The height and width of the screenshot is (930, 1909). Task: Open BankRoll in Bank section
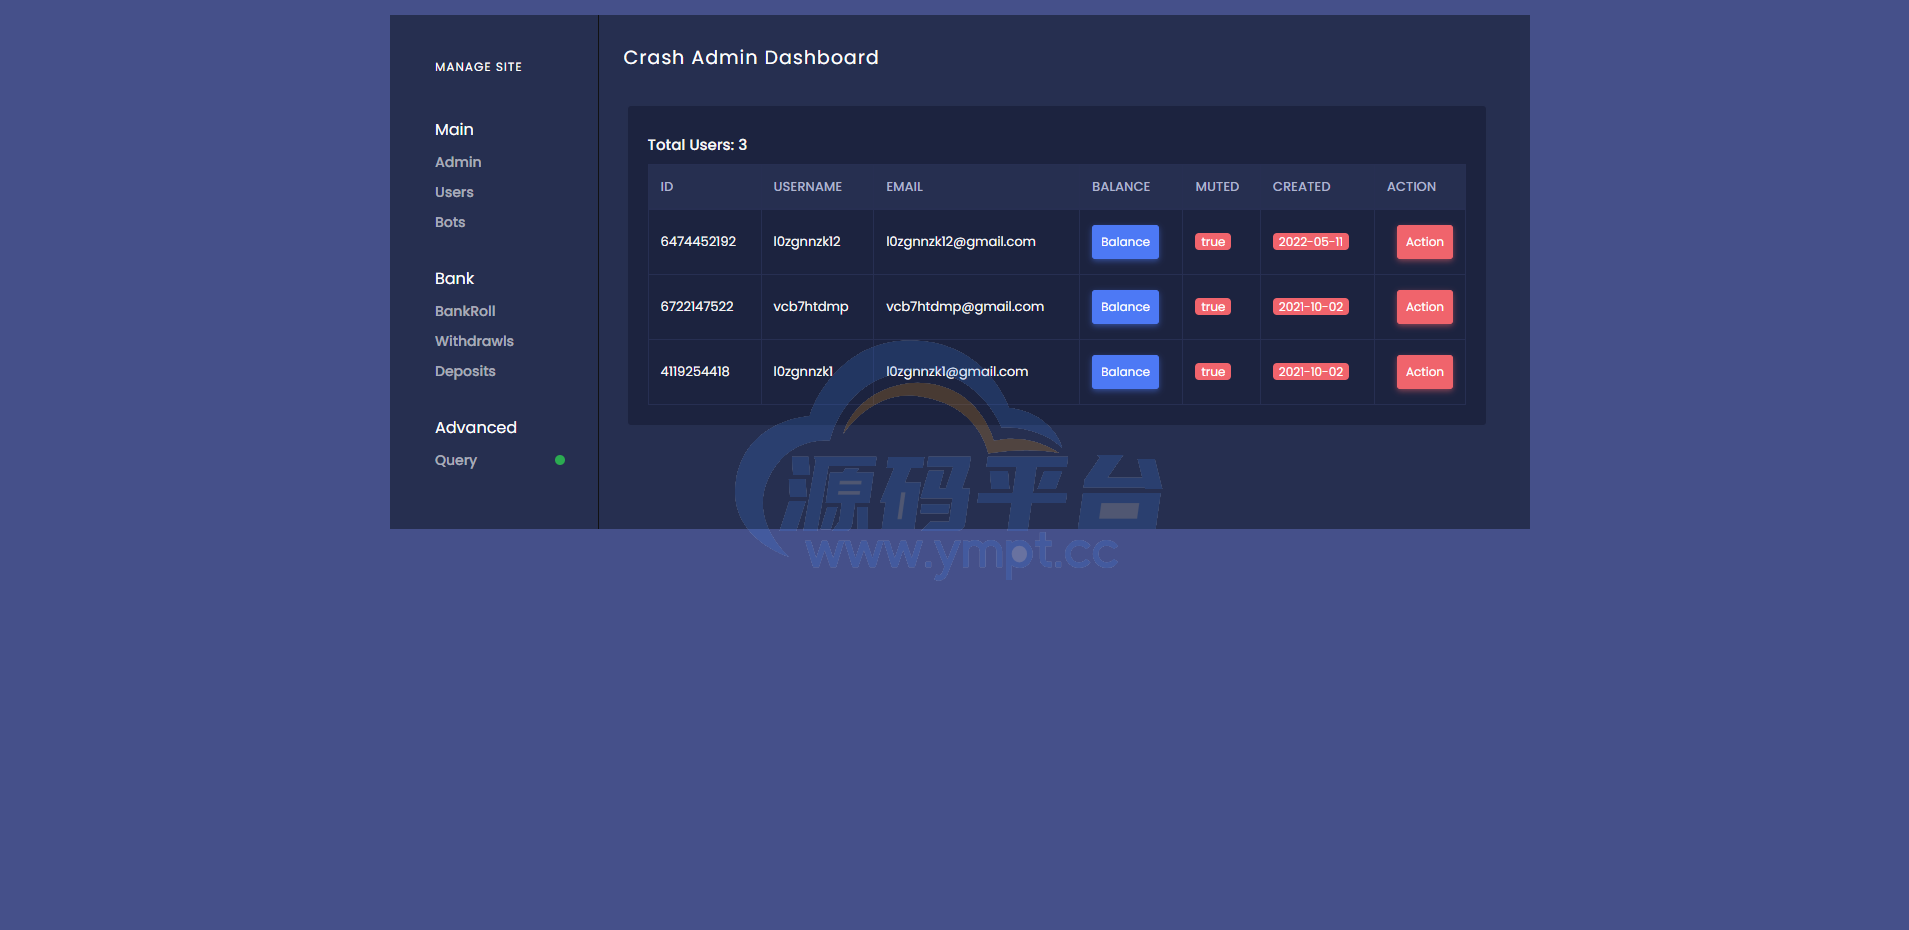tap(465, 311)
